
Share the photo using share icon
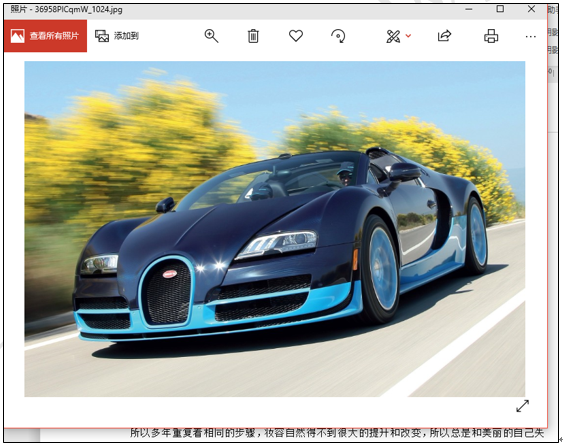(444, 36)
